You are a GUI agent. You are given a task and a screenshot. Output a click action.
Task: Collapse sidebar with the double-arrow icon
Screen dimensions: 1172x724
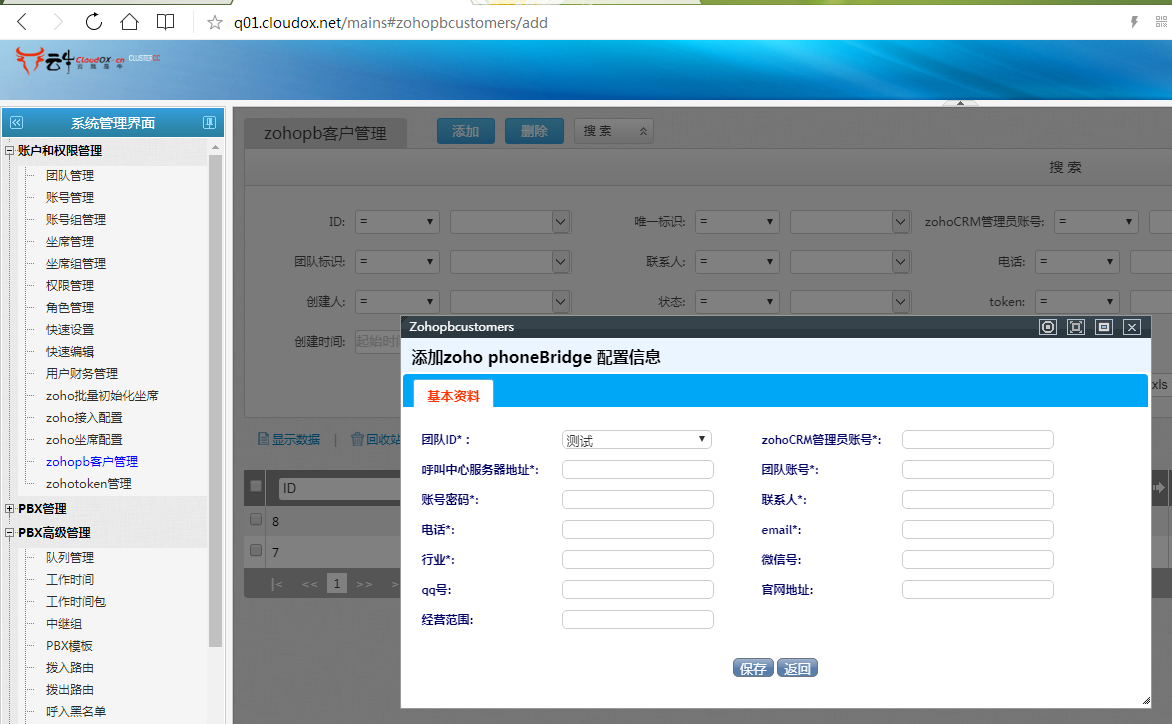(x=16, y=123)
